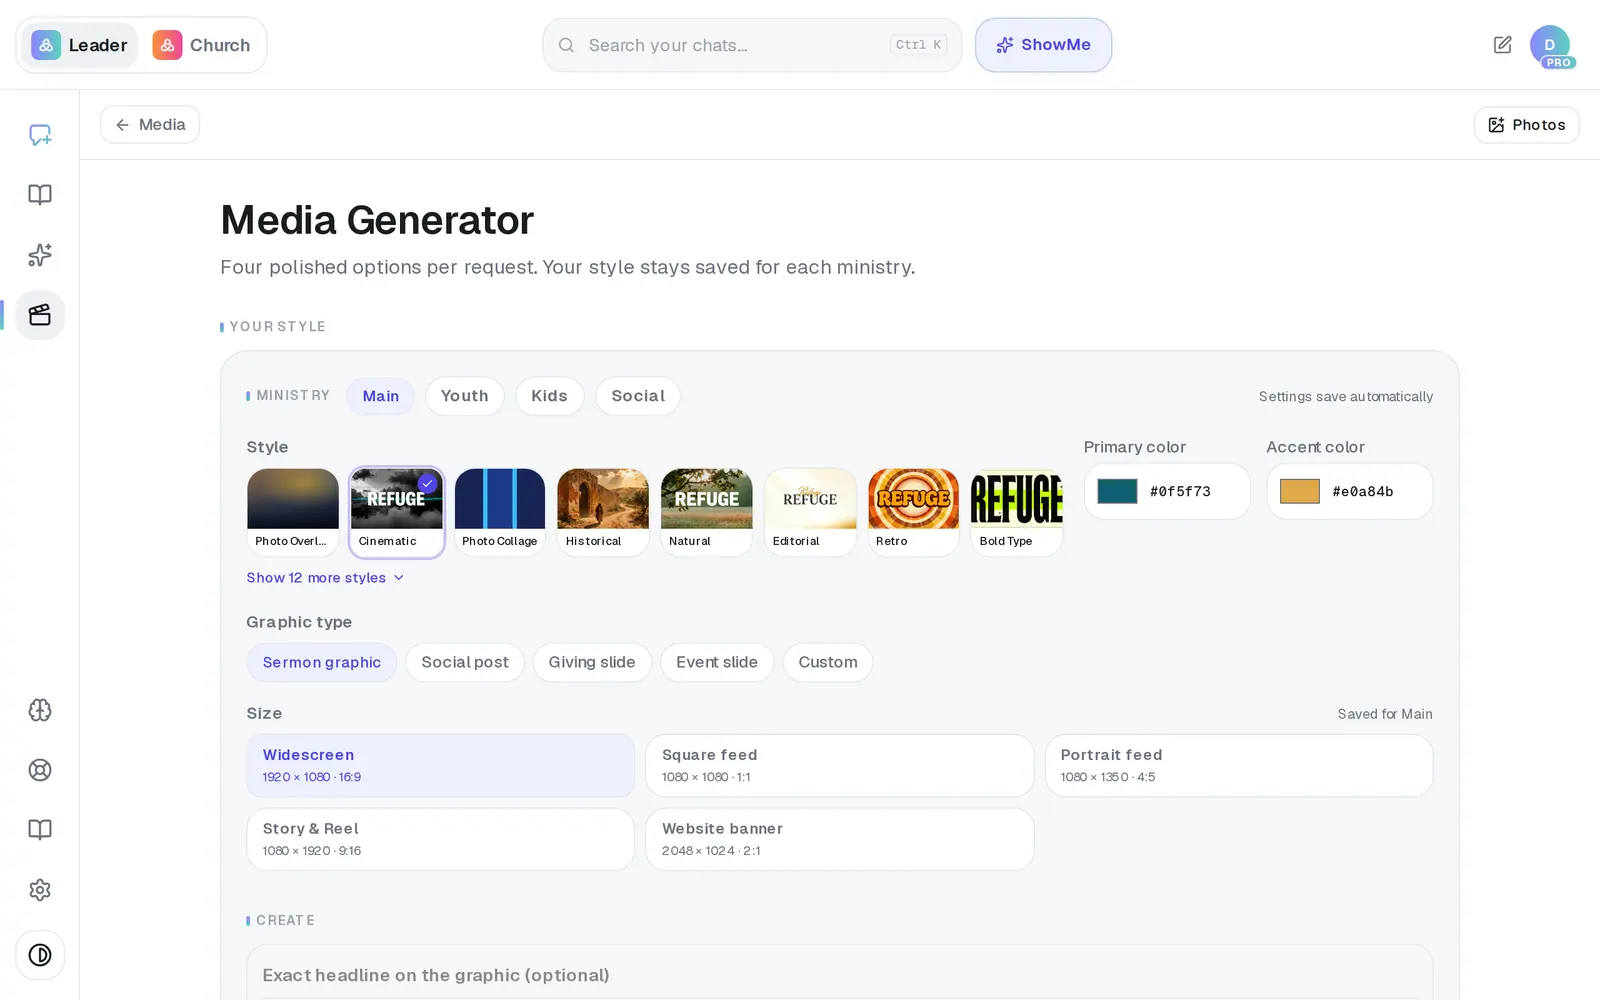Select the Square feed size option
1600x1000 pixels.
pyautogui.click(x=840, y=766)
